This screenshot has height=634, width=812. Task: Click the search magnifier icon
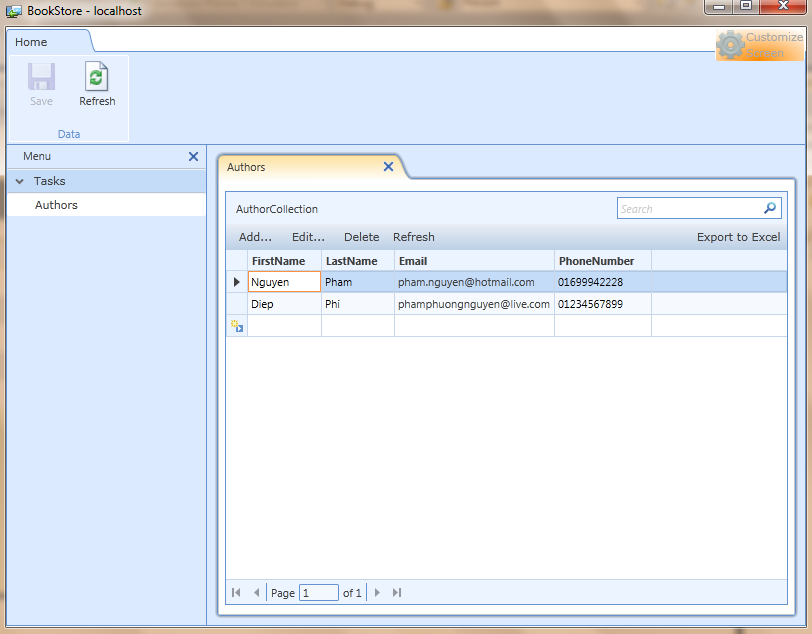(x=770, y=209)
